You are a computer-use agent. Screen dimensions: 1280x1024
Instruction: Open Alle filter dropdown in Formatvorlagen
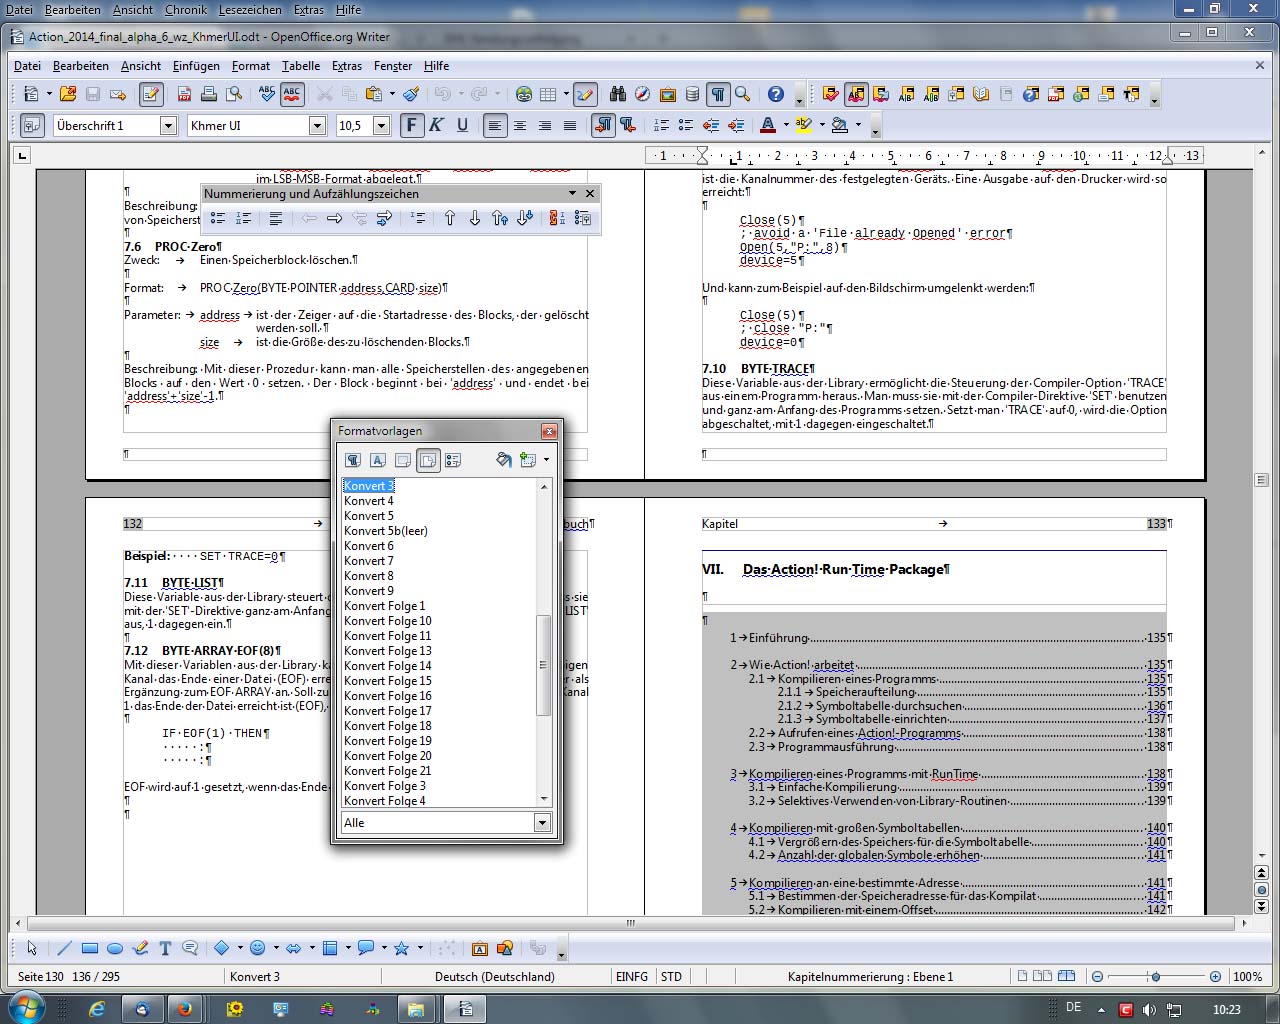[542, 823]
